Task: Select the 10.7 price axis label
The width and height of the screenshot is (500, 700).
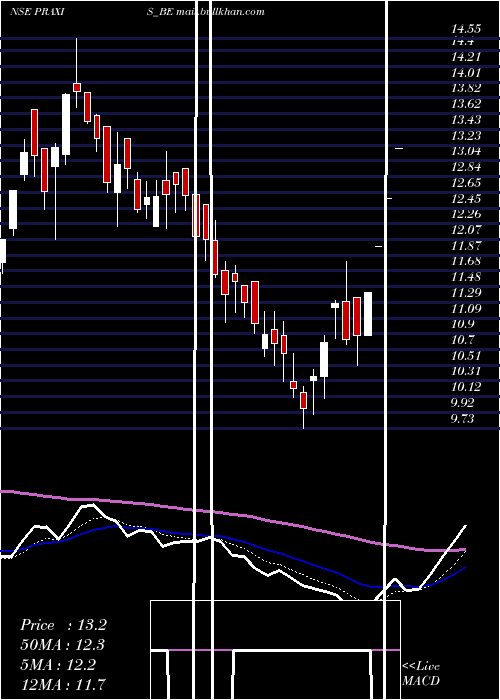Action: click(x=462, y=340)
